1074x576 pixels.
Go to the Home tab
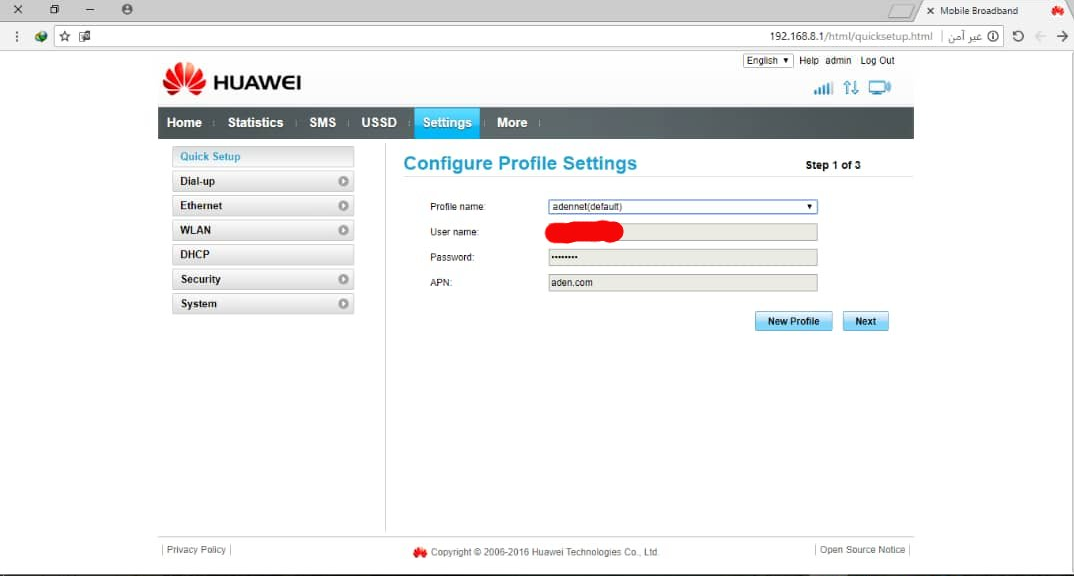pos(184,123)
